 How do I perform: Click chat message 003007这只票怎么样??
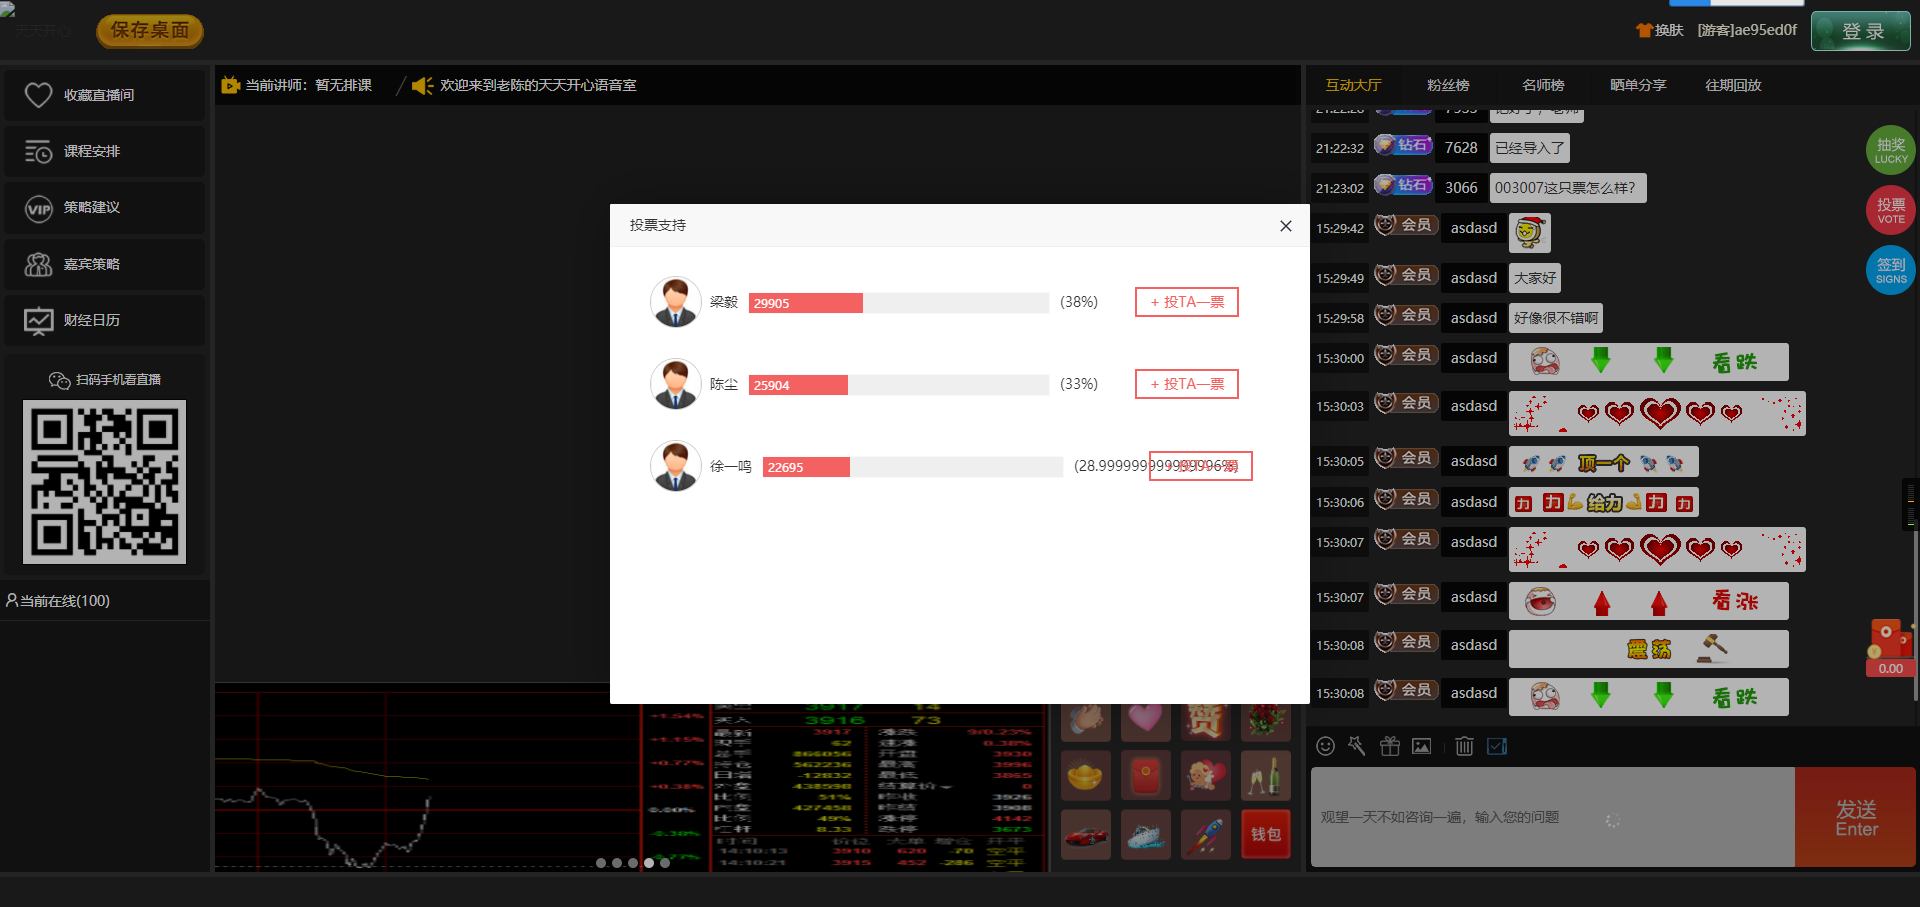pos(1567,188)
